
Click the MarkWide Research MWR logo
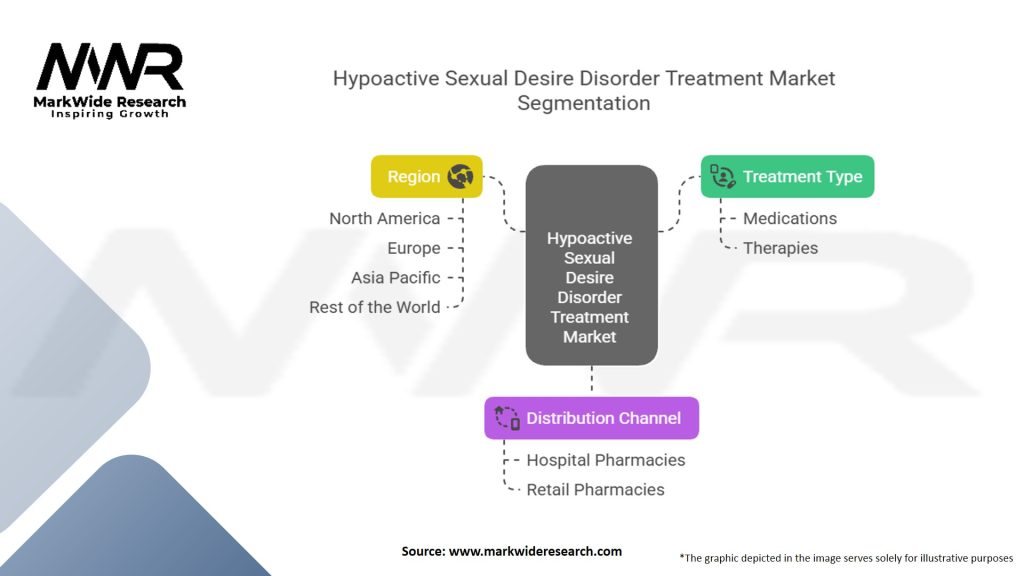coord(110,70)
